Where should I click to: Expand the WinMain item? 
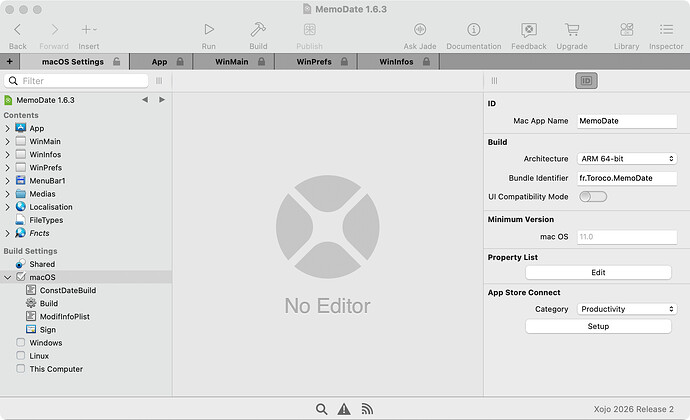[7, 142]
